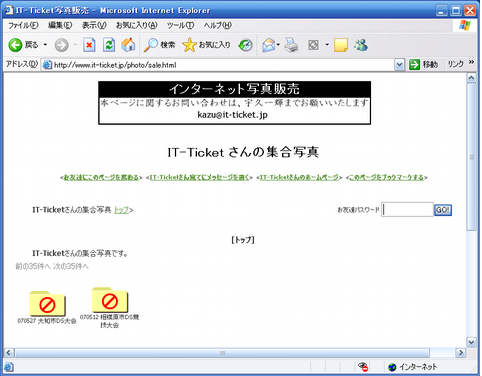Click the 前の35件へ previous link
Image resolution: width=482 pixels, height=376 pixels.
tap(33, 266)
